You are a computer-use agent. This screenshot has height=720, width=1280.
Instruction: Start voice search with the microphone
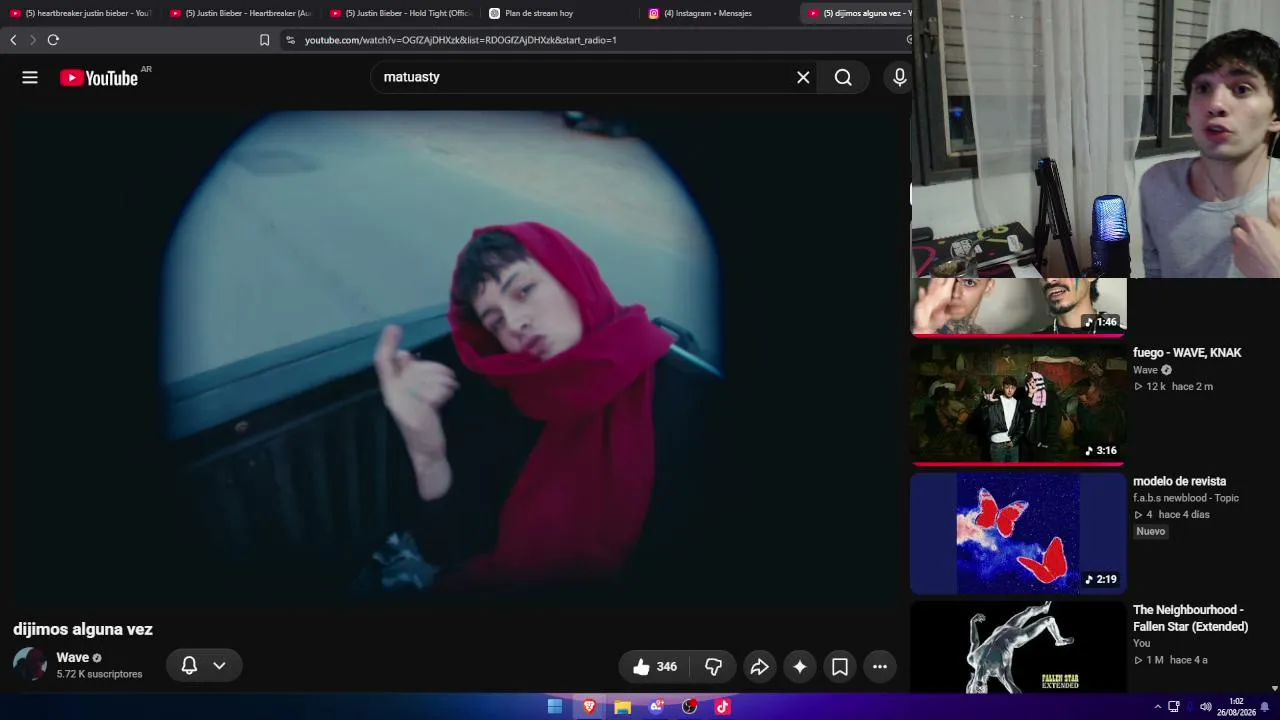pyautogui.click(x=900, y=77)
